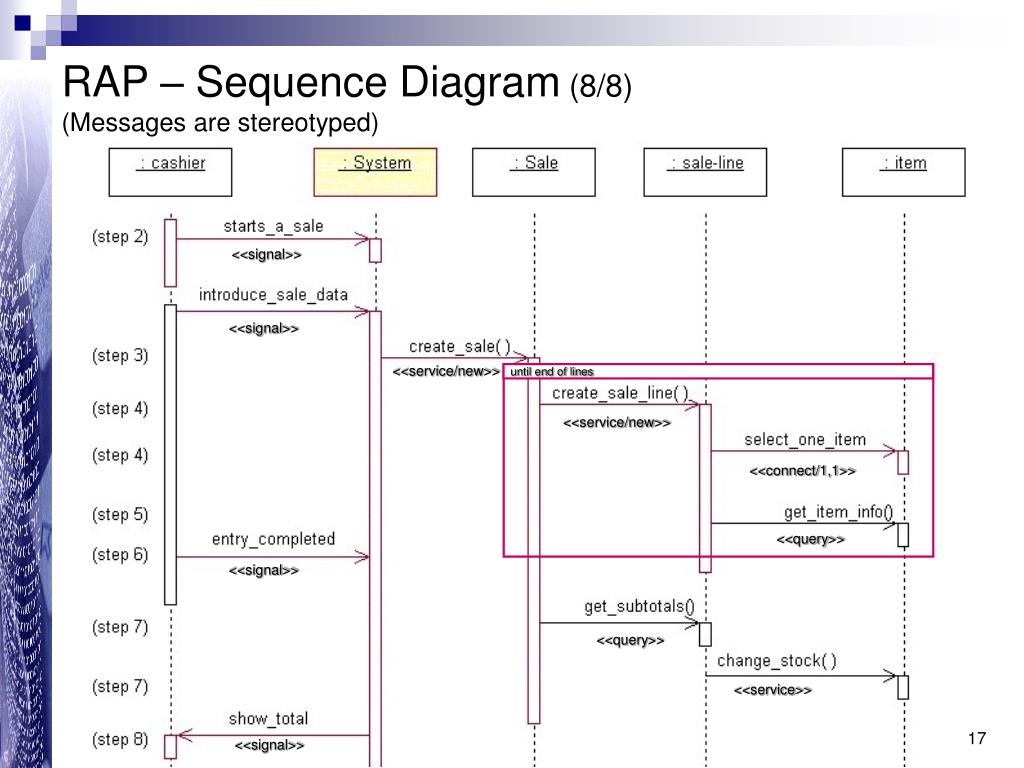Click <<signal>> stereotype under entry_completed
The image size is (1024, 768).
[x=264, y=571]
